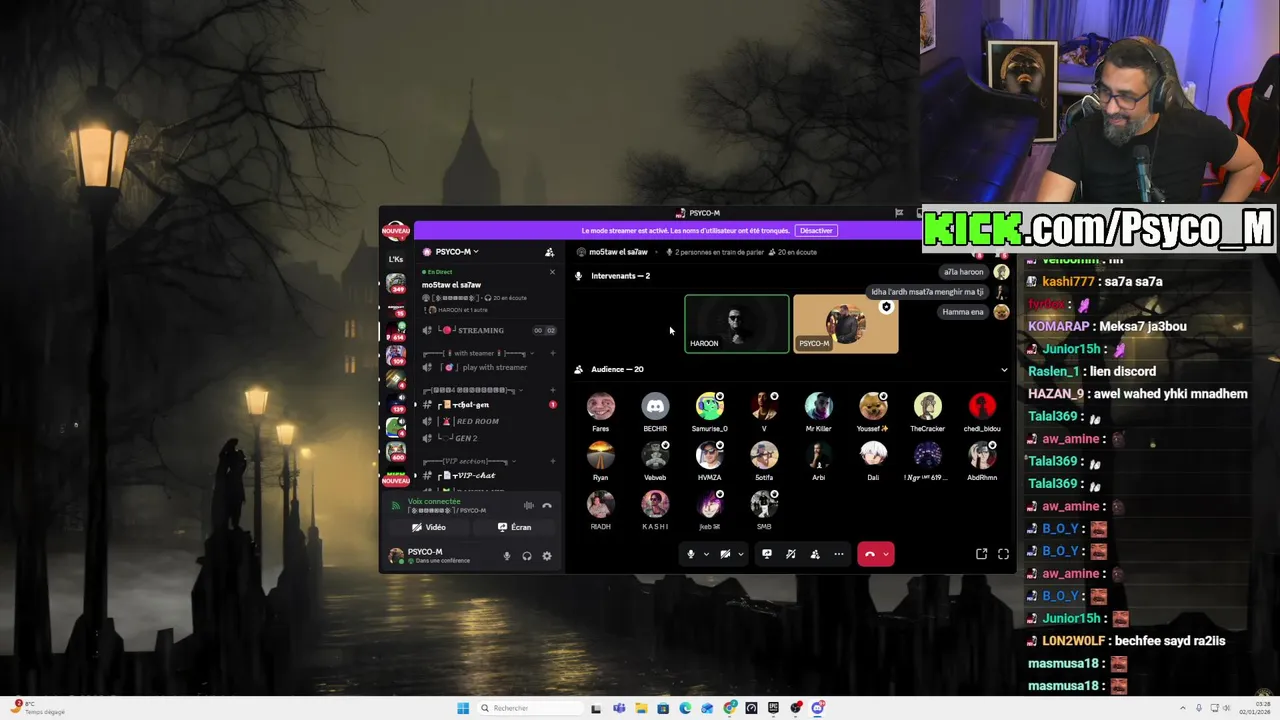Image resolution: width=1280 pixels, height=720 pixels.
Task: Toggle the Vidéo button in voice panel
Action: [x=429, y=527]
